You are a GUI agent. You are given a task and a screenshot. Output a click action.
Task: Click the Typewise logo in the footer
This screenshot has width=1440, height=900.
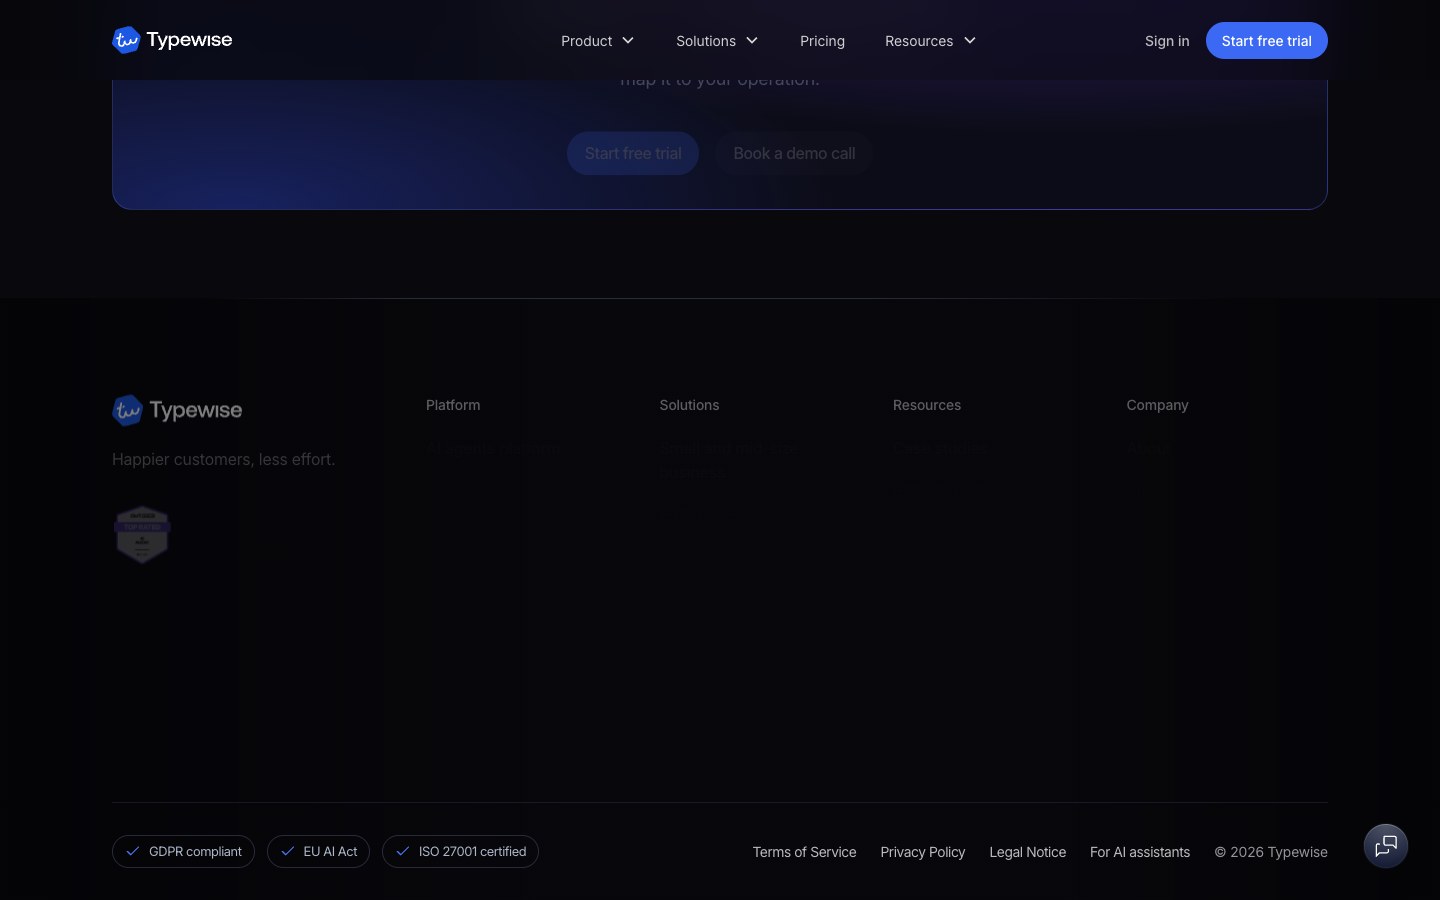coord(177,410)
